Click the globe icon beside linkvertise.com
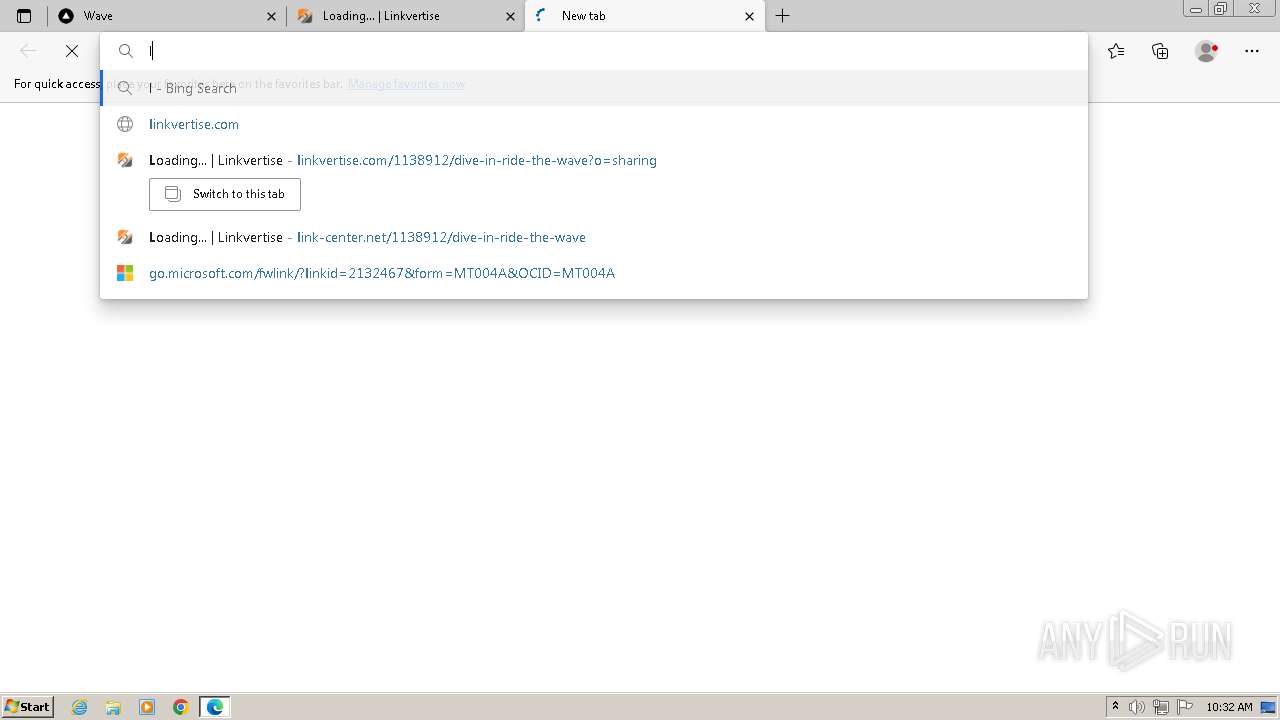The height and width of the screenshot is (720, 1280). pos(125,124)
